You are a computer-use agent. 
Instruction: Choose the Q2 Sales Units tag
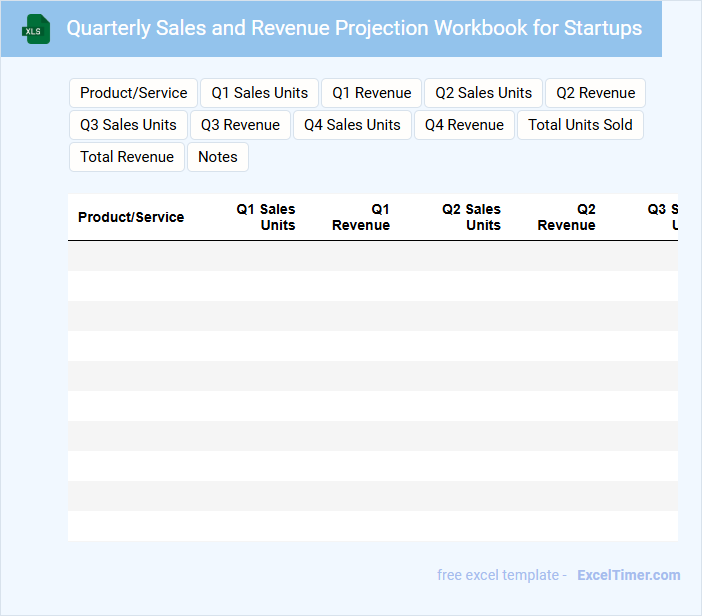click(484, 93)
